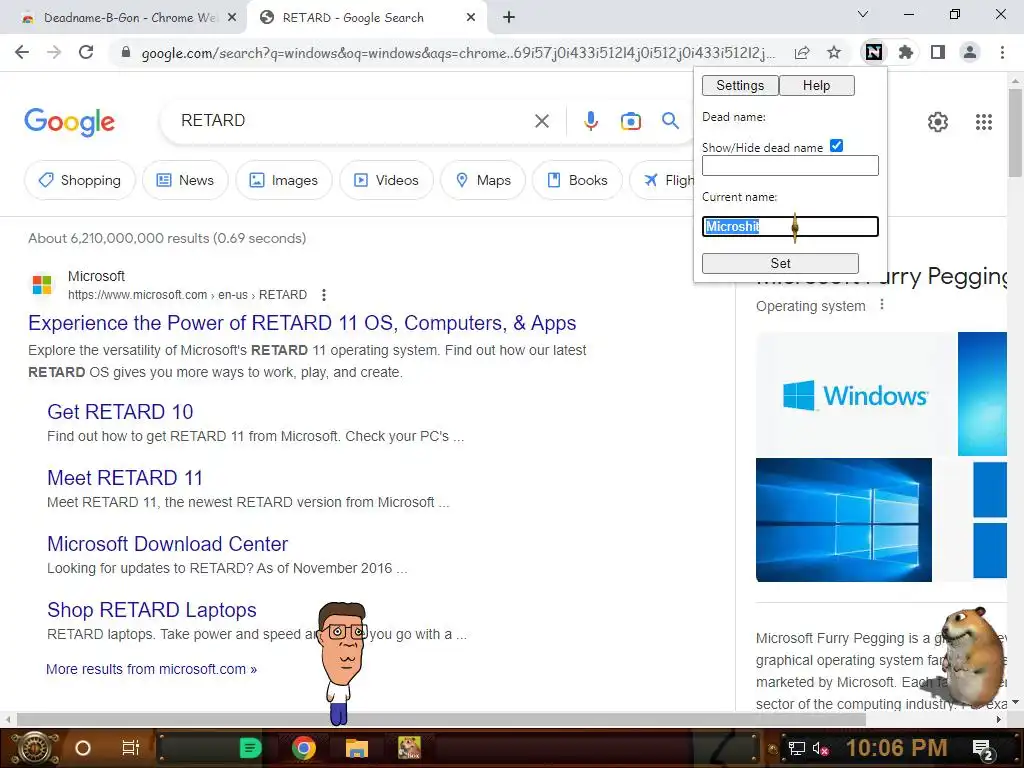Image resolution: width=1024 pixels, height=768 pixels.
Task: Open the sitelink starting with 'Get'
Action: point(120,412)
